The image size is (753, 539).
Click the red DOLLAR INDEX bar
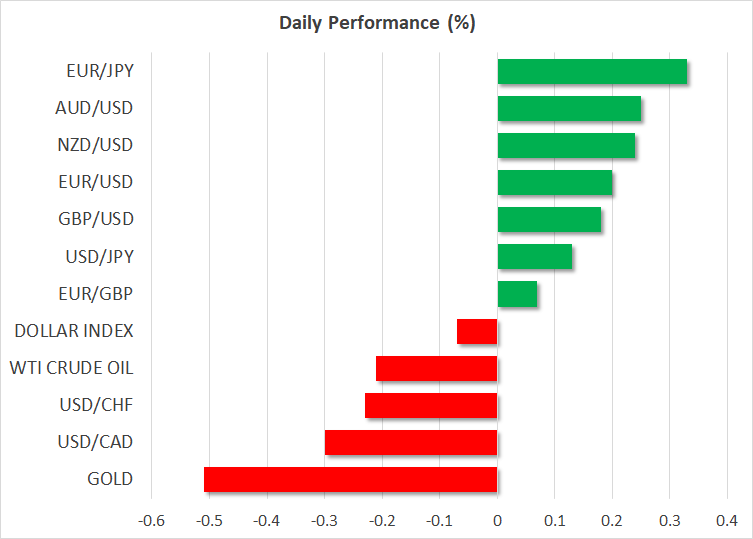coord(477,331)
